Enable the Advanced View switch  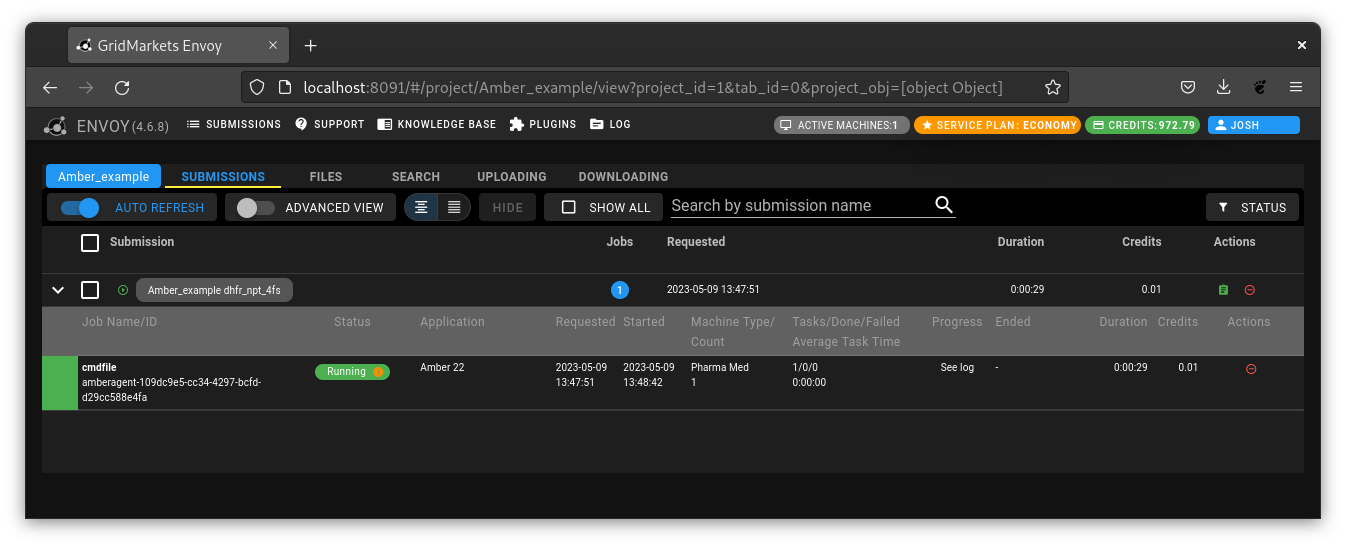pyautogui.click(x=255, y=208)
